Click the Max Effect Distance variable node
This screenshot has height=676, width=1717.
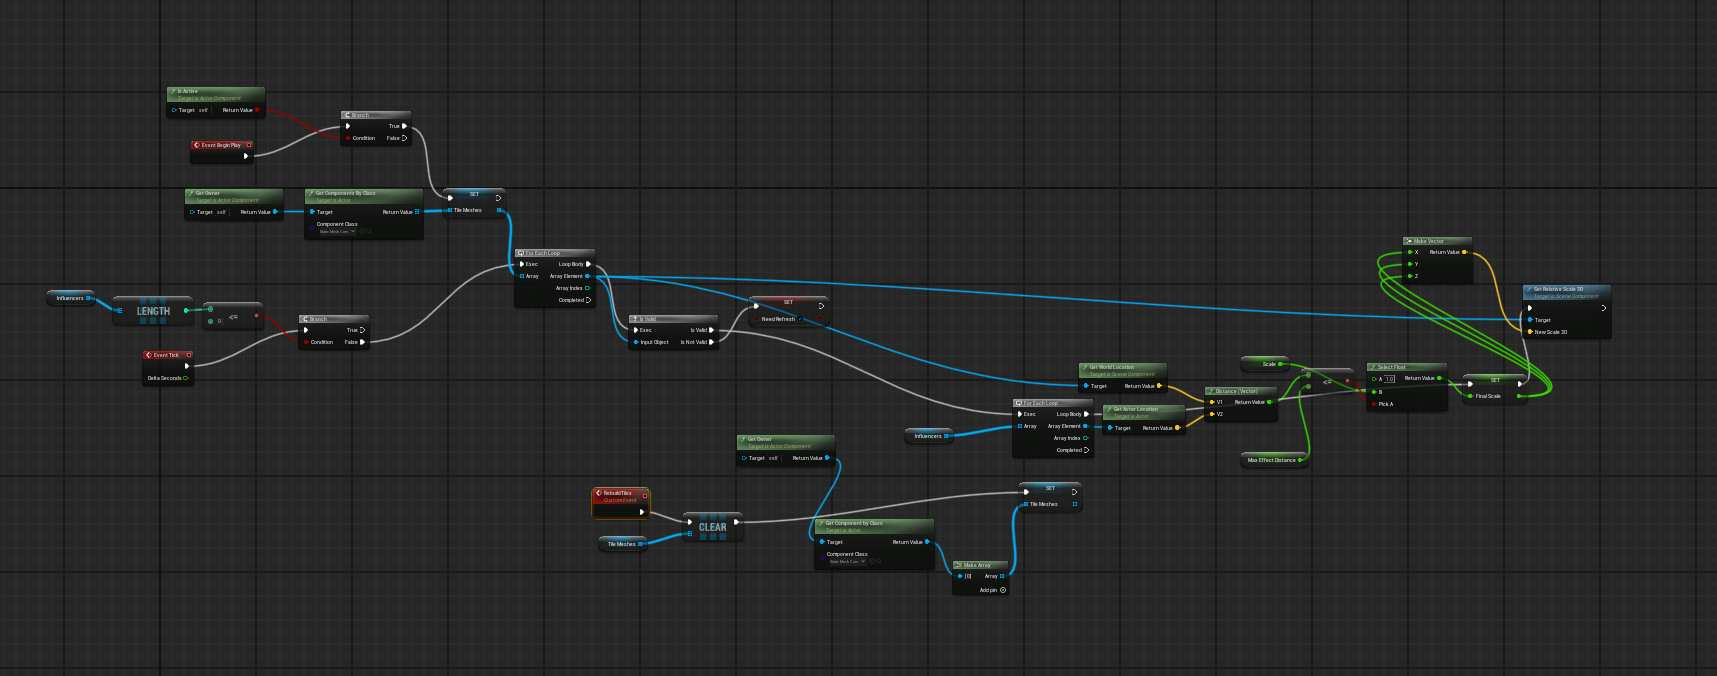pyautogui.click(x=1272, y=460)
